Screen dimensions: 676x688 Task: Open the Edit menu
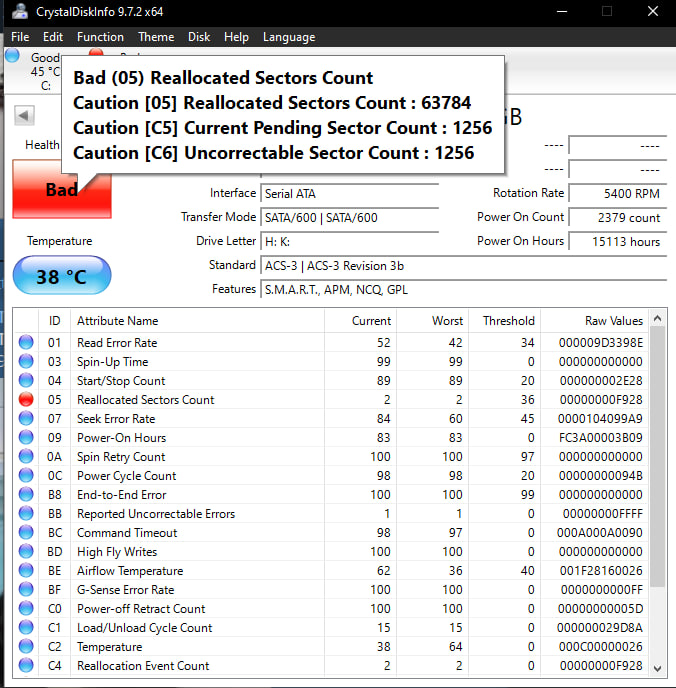[53, 37]
